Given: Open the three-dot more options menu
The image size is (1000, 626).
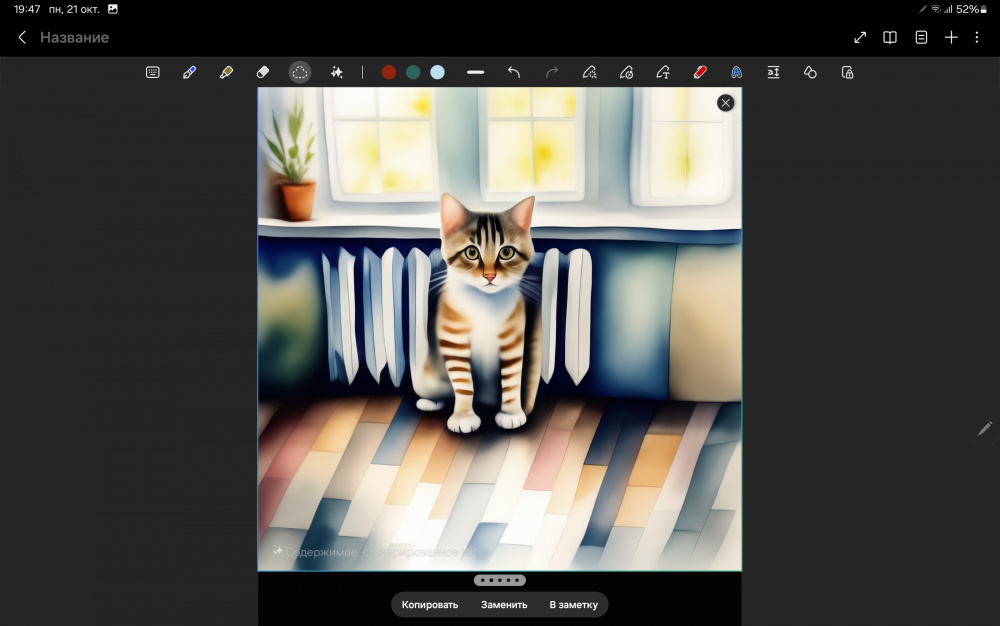Looking at the screenshot, I should pos(977,37).
